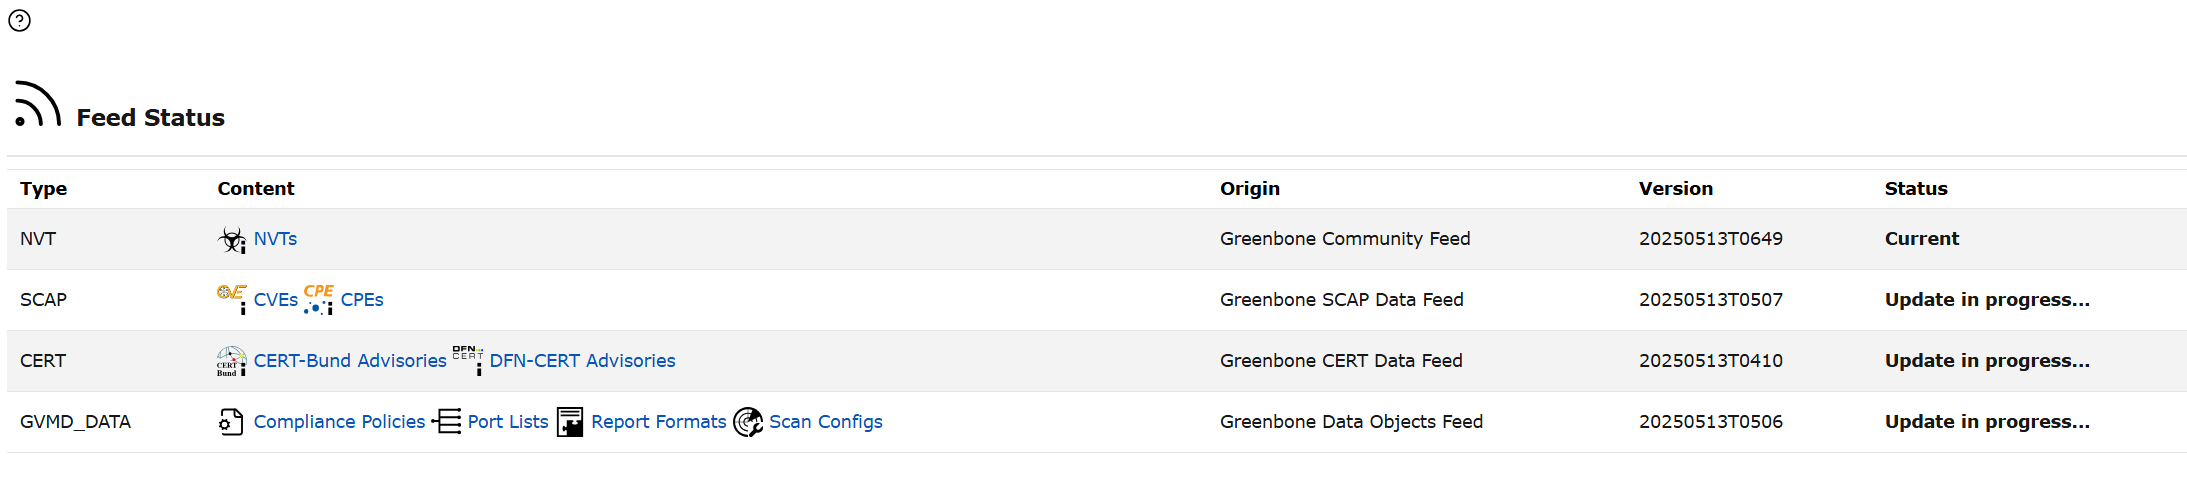Open the NVTs link

(x=275, y=239)
